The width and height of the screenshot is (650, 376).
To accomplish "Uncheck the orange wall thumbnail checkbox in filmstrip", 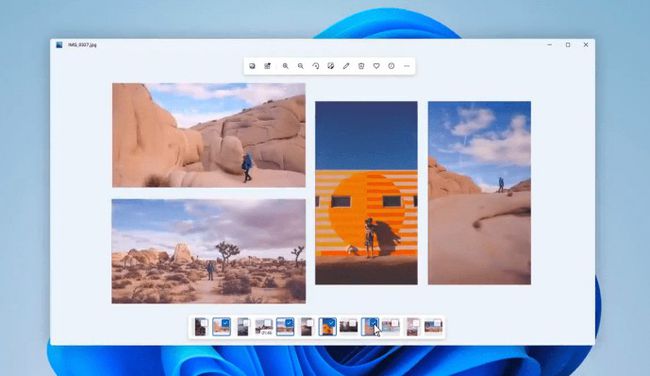I will pos(332,322).
